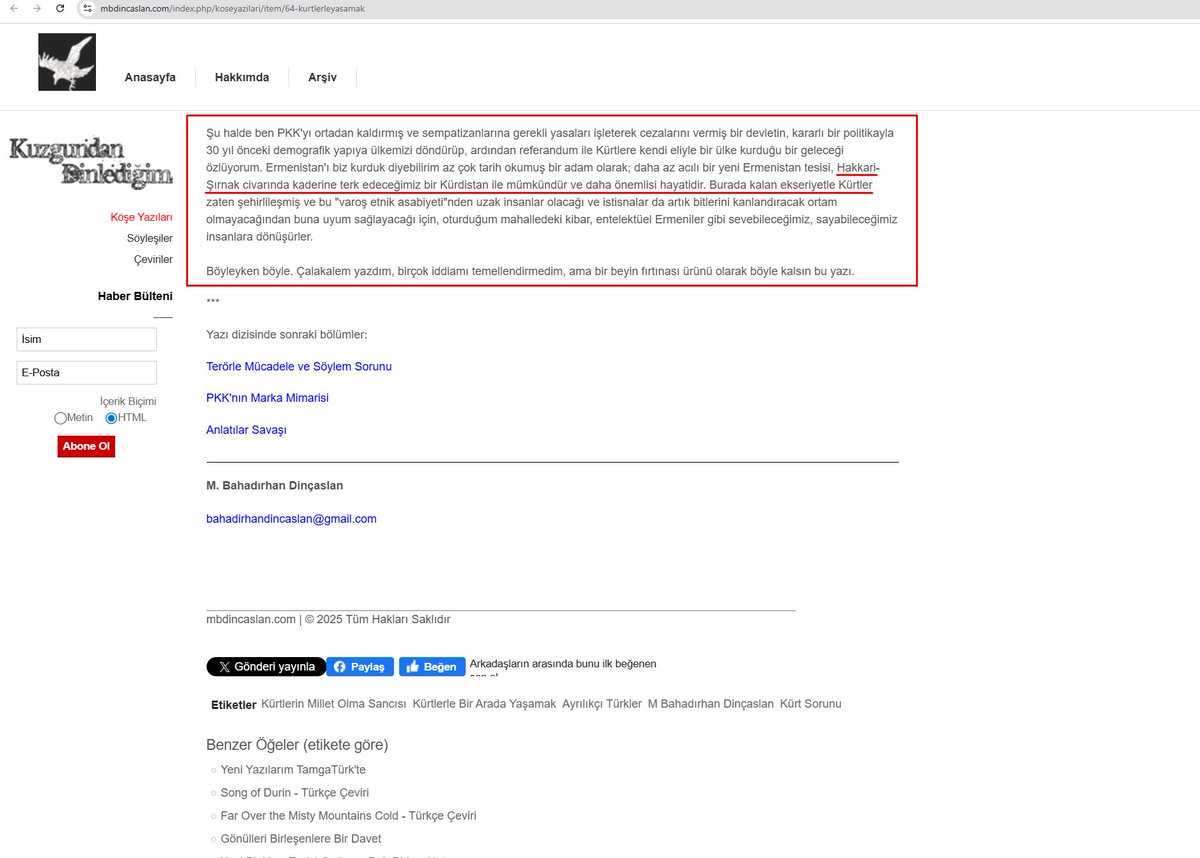Open Terörle Mücadele ve Söylem Sorunu link
This screenshot has height=858, width=1200.
[299, 366]
